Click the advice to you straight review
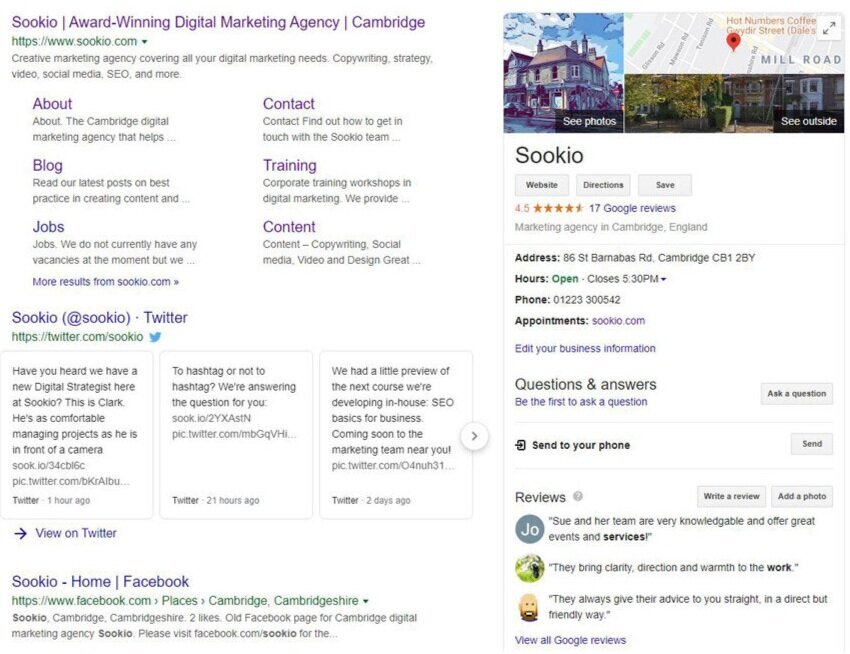This screenshot has height=654, width=850. coord(687,607)
